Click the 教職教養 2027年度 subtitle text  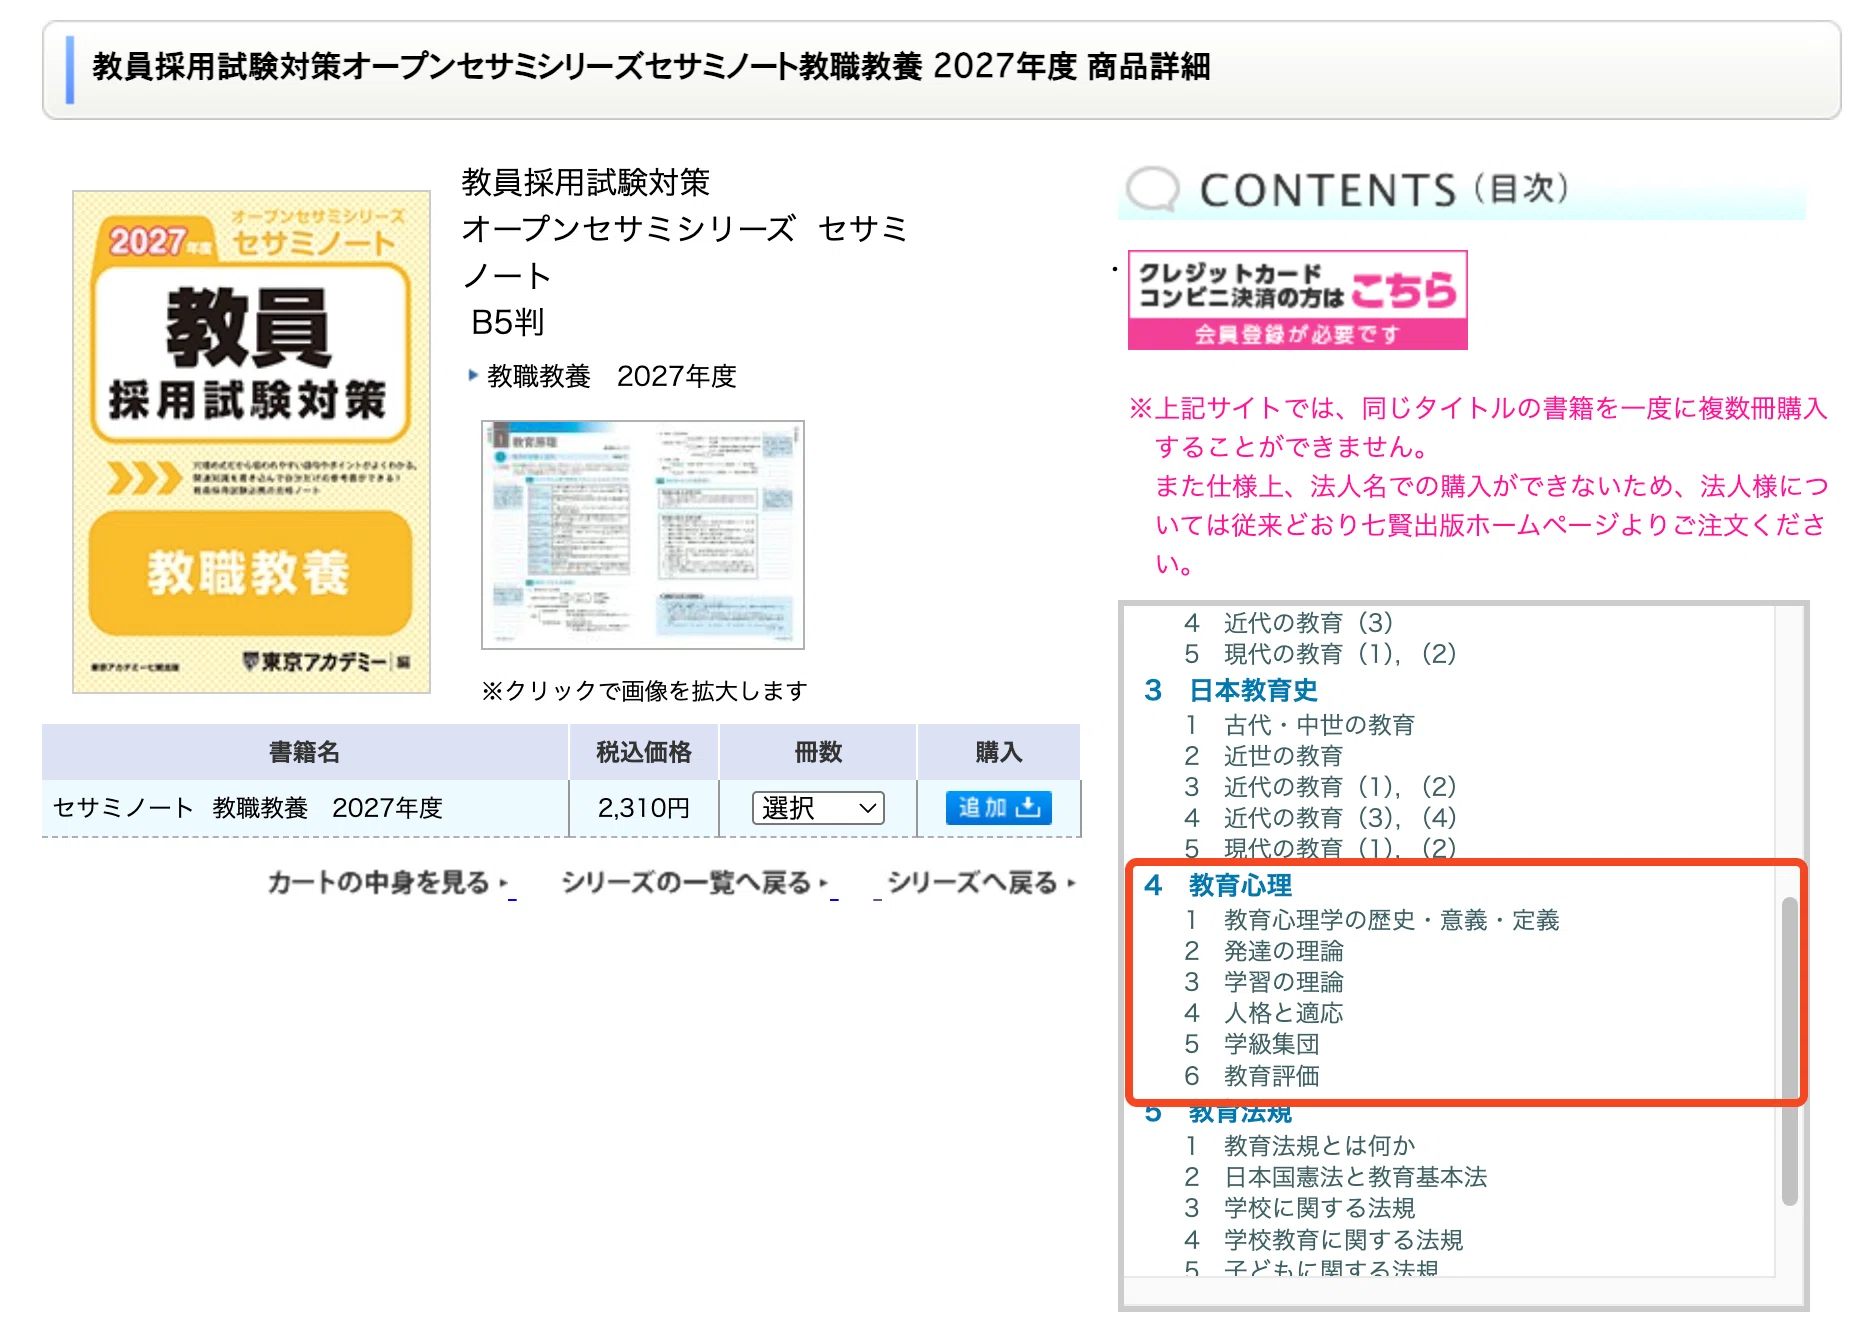(x=611, y=376)
